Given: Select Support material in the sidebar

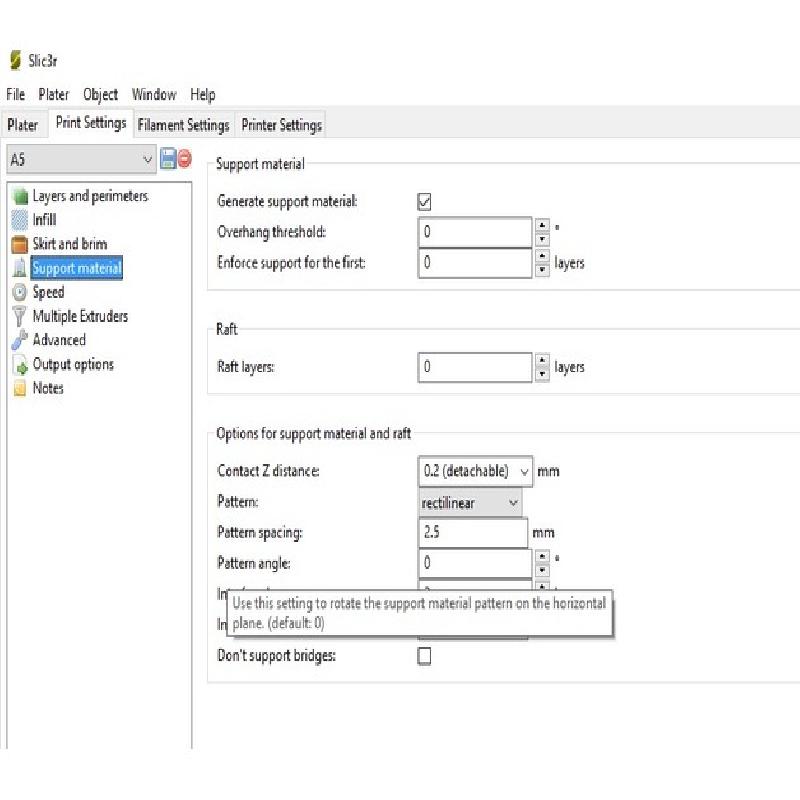Looking at the screenshot, I should (x=77, y=268).
